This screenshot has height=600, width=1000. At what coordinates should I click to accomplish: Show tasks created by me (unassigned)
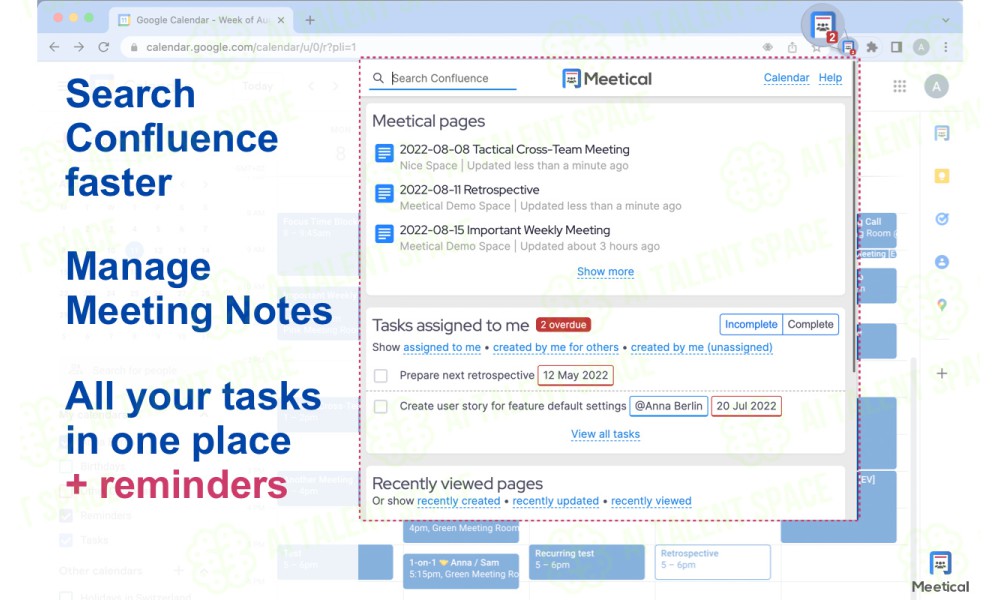702,348
